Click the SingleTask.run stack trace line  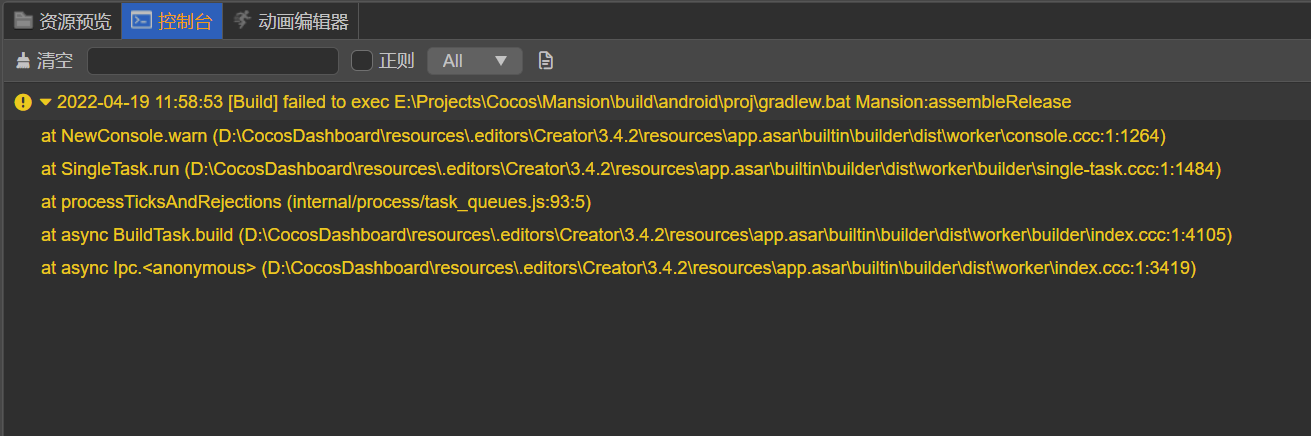[x=630, y=169]
